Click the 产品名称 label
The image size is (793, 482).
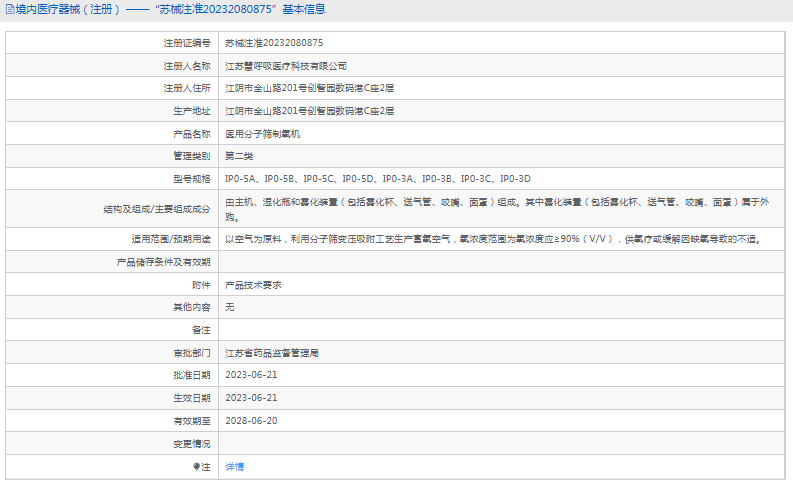coord(192,134)
